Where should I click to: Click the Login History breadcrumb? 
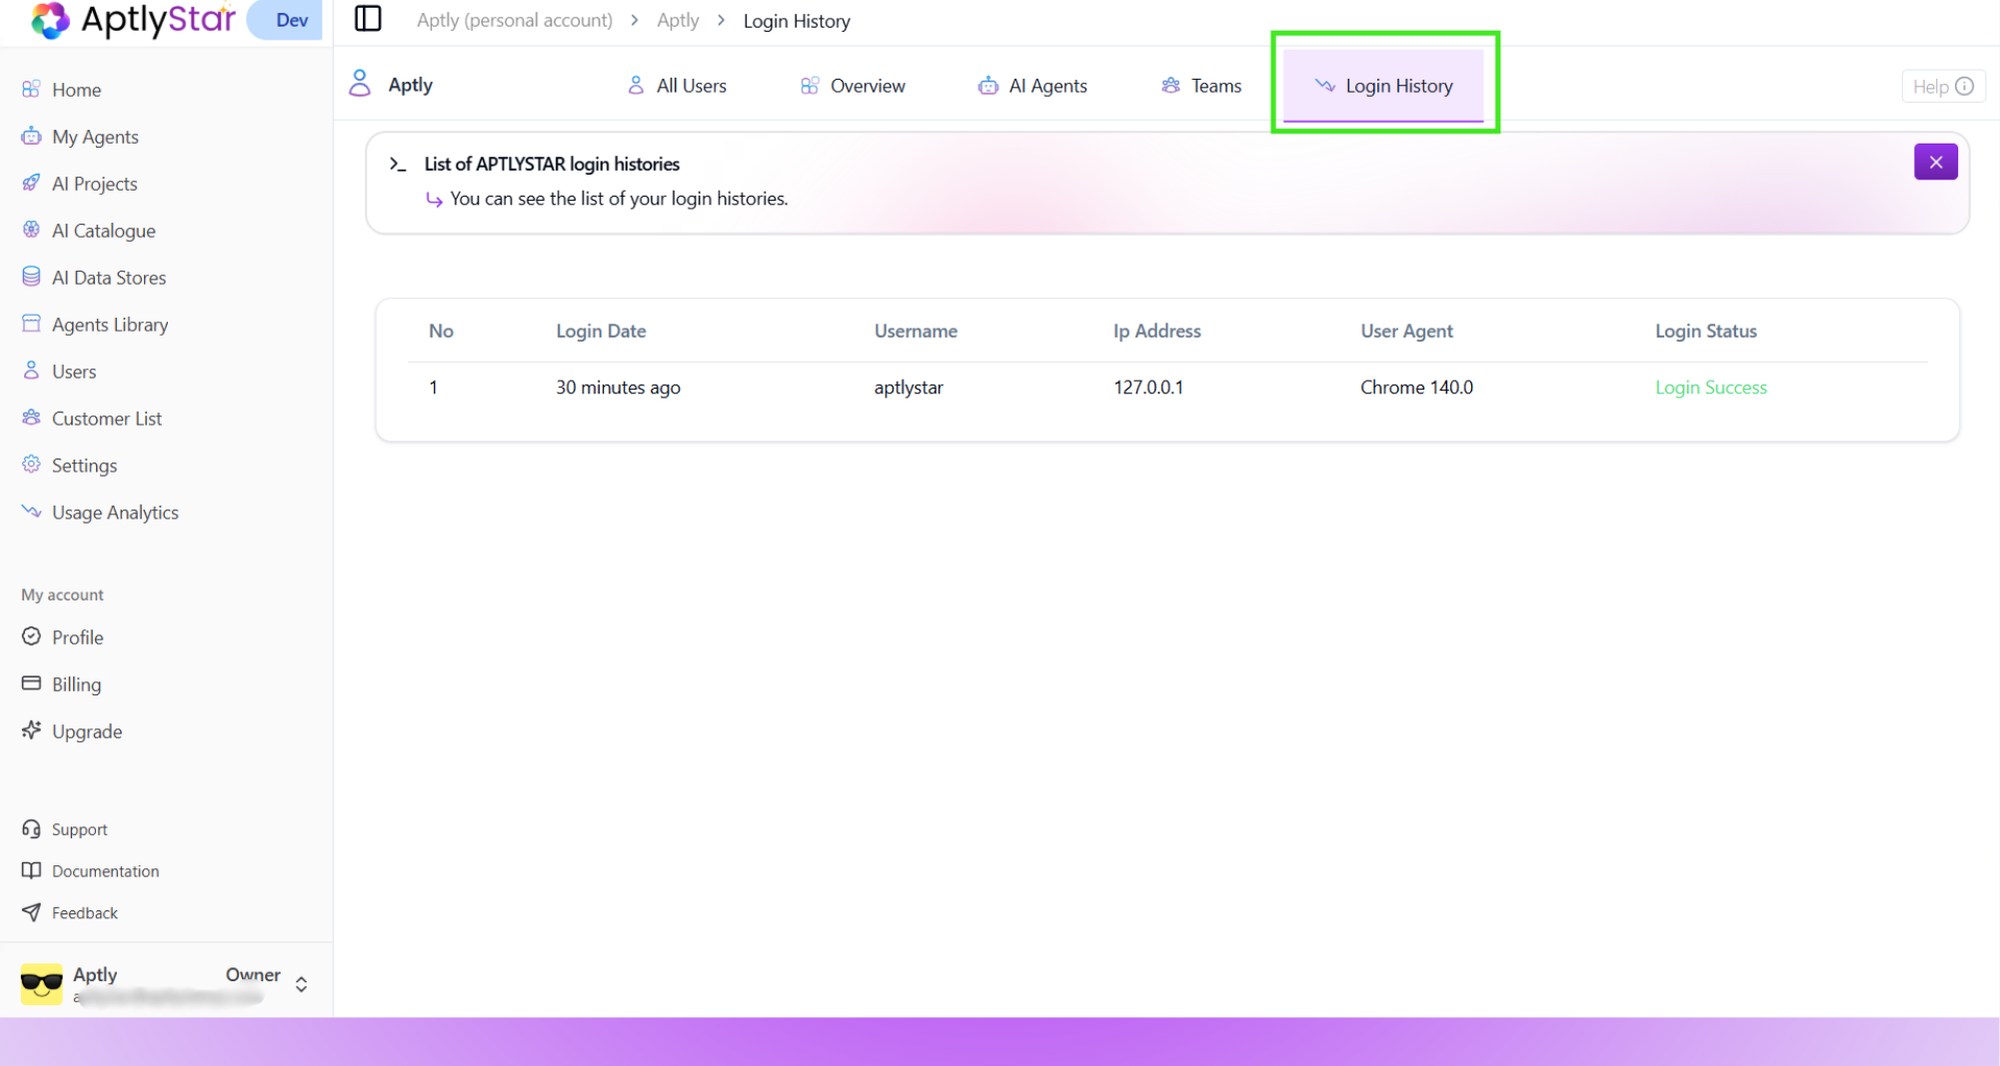click(796, 21)
